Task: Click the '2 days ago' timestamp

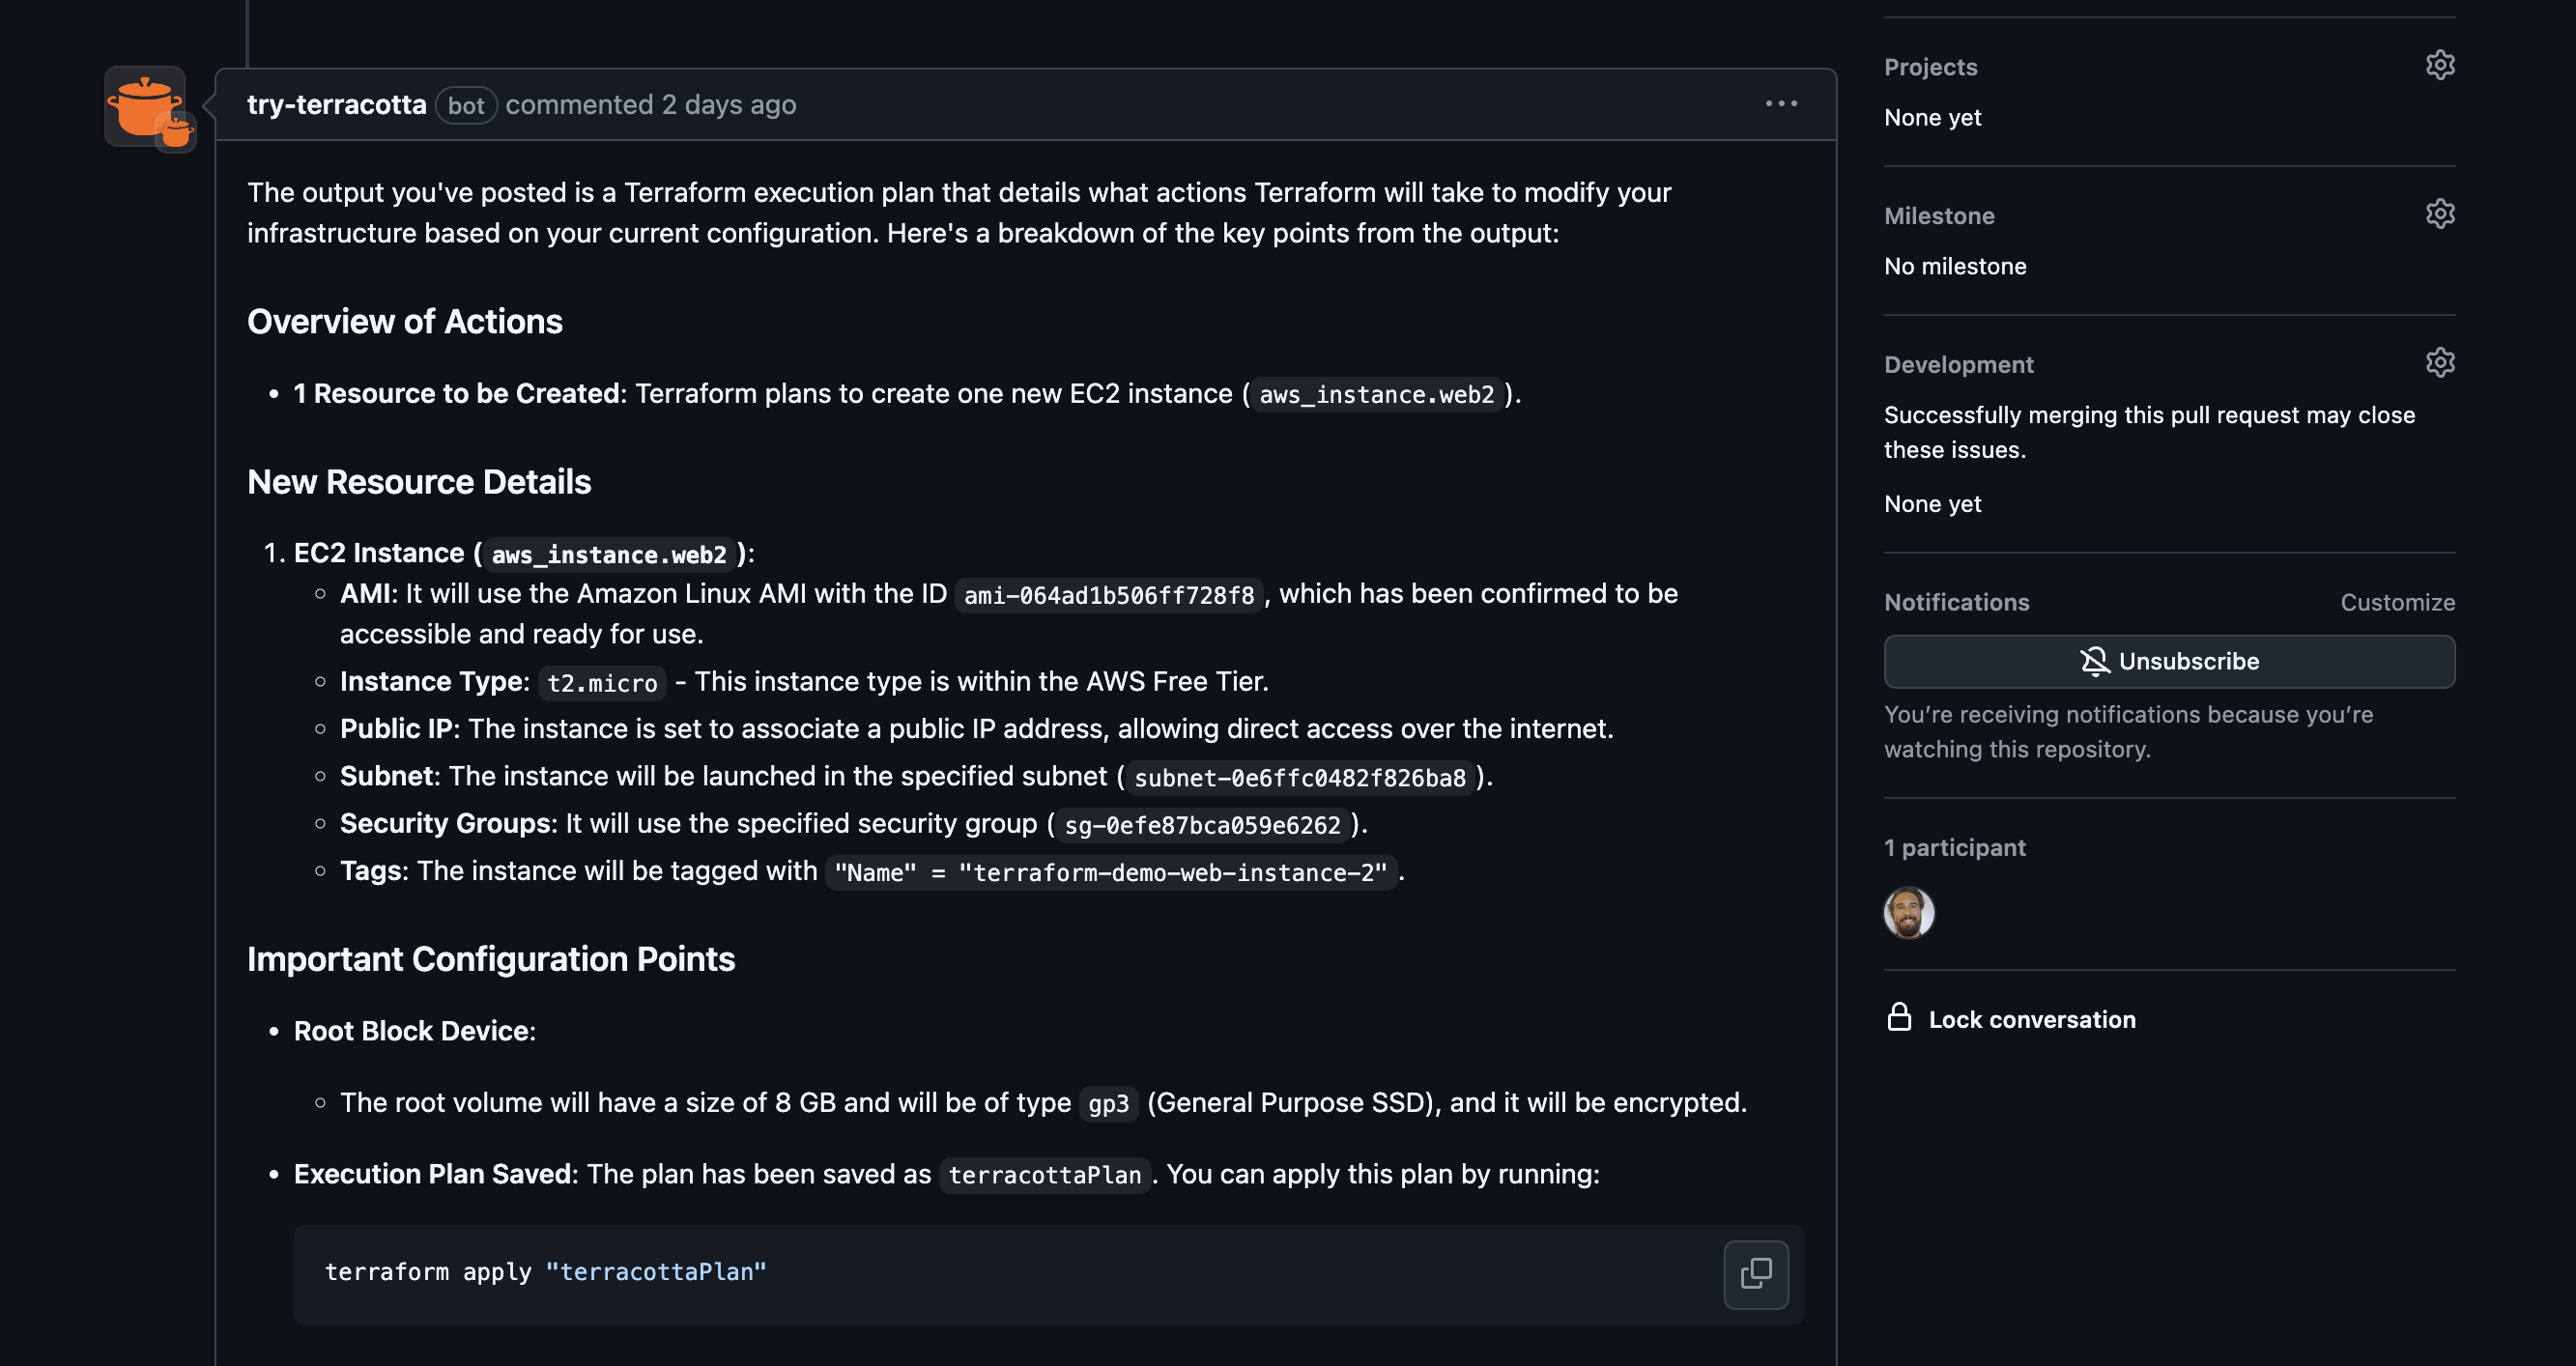Action: coord(728,105)
